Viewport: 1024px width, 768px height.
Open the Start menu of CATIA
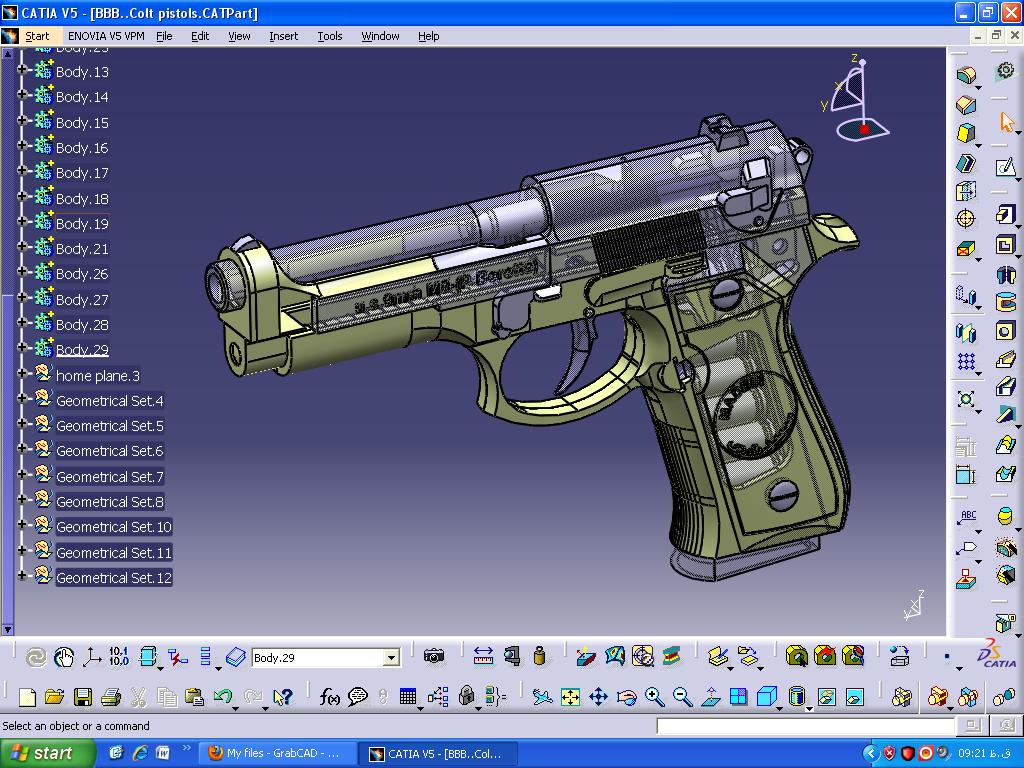37,36
